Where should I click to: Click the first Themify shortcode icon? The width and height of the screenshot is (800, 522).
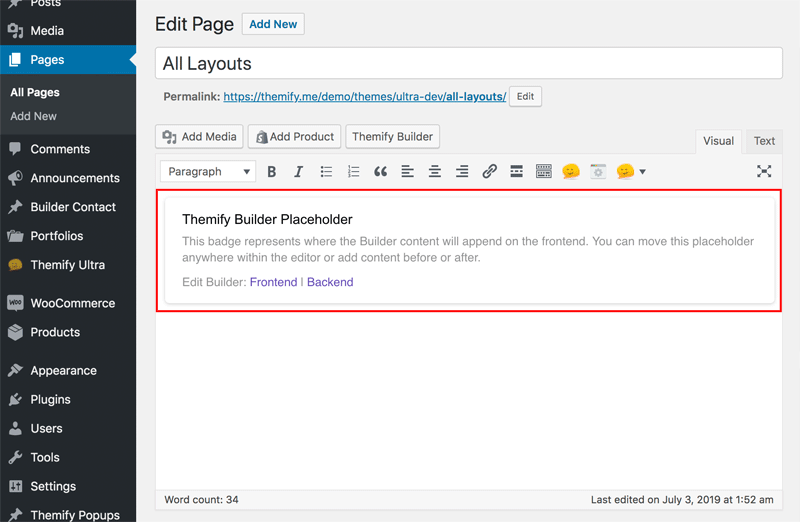coord(571,171)
